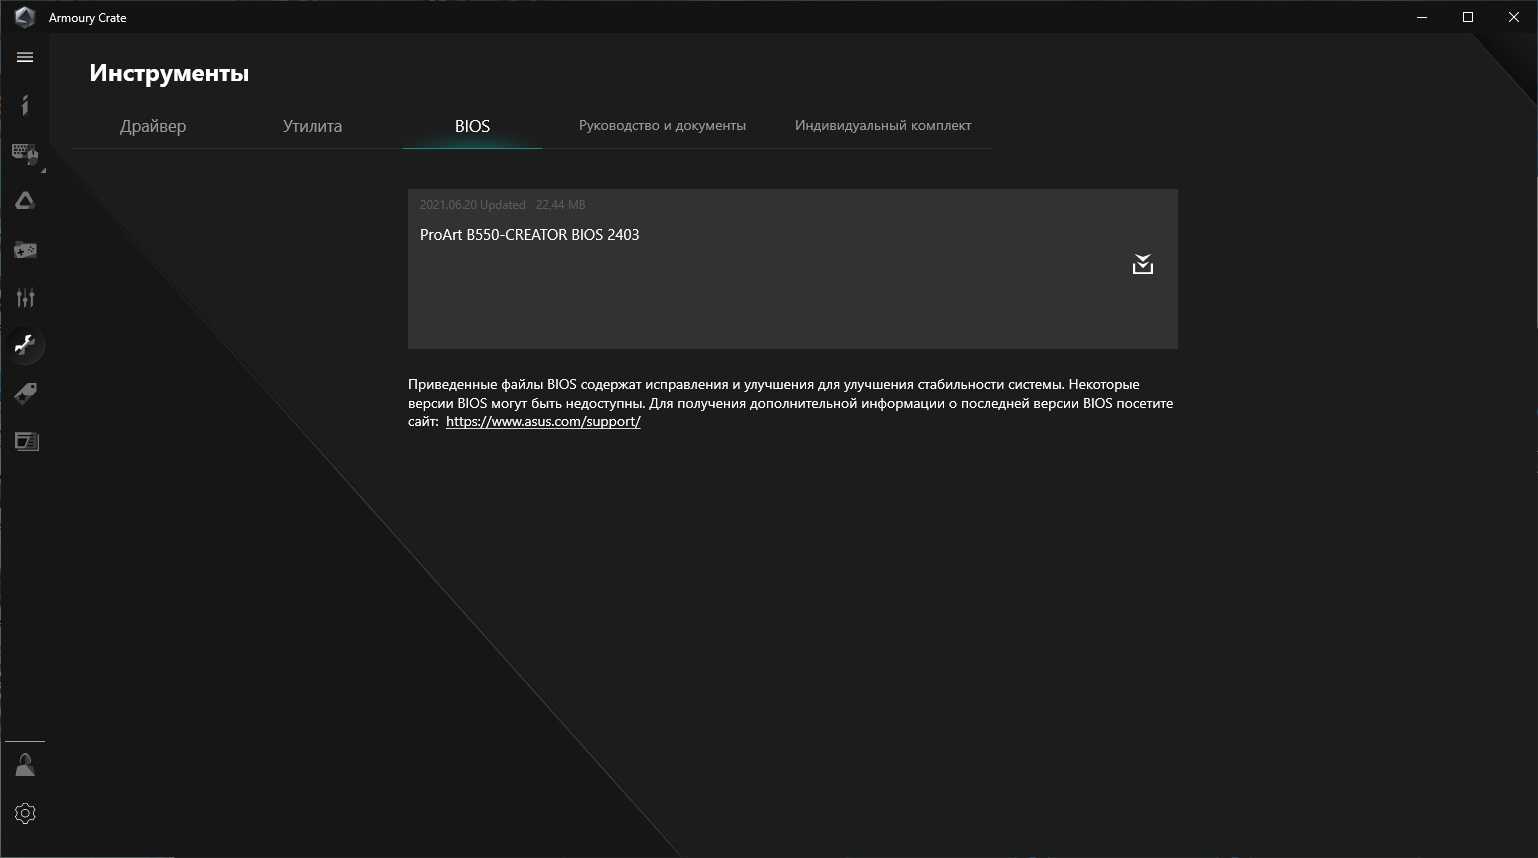This screenshot has height=858, width=1538.
Task: Open Settings gear icon in sidebar
Action: (x=25, y=814)
